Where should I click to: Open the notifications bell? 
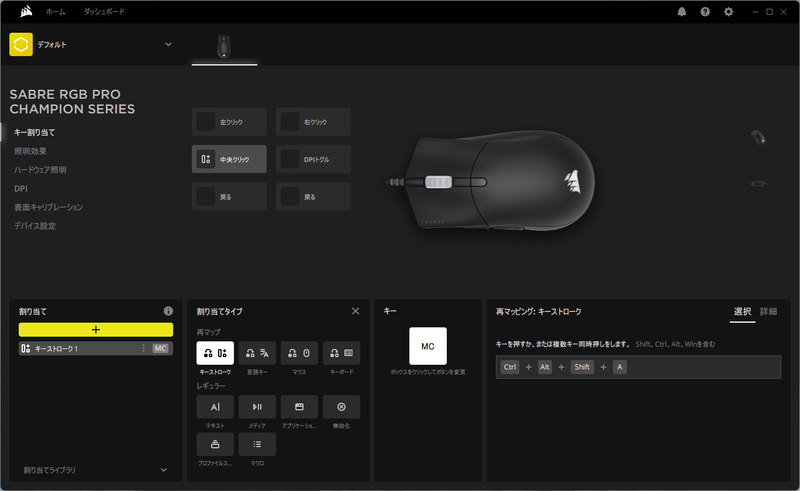click(x=682, y=12)
